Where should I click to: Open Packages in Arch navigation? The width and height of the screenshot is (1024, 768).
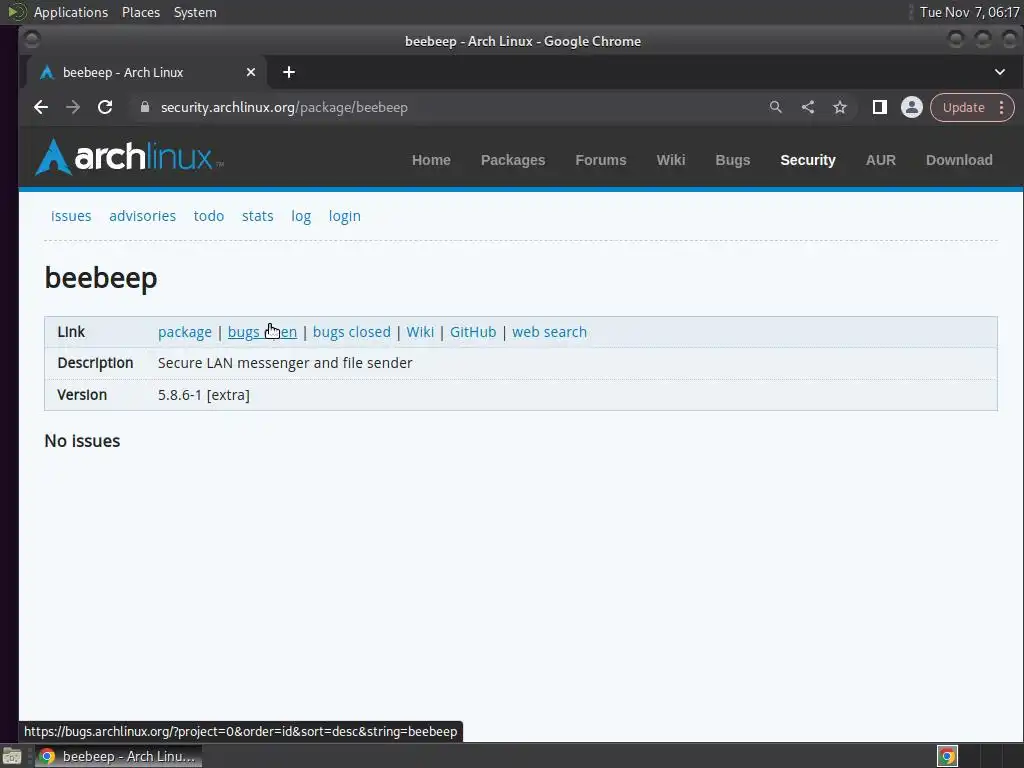coord(513,160)
